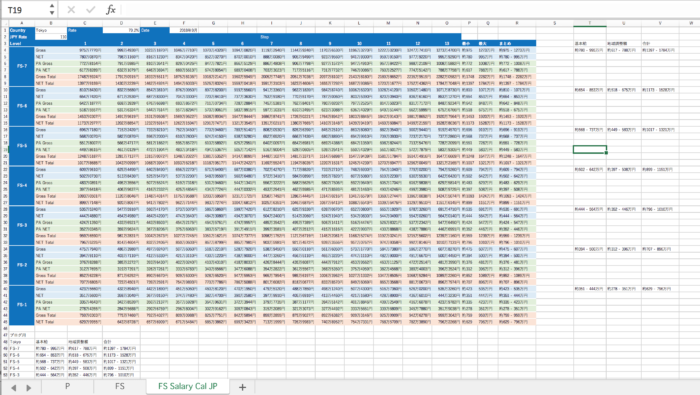Click the Country label cell
Viewport: 700px width, 395px height.
[21, 30]
